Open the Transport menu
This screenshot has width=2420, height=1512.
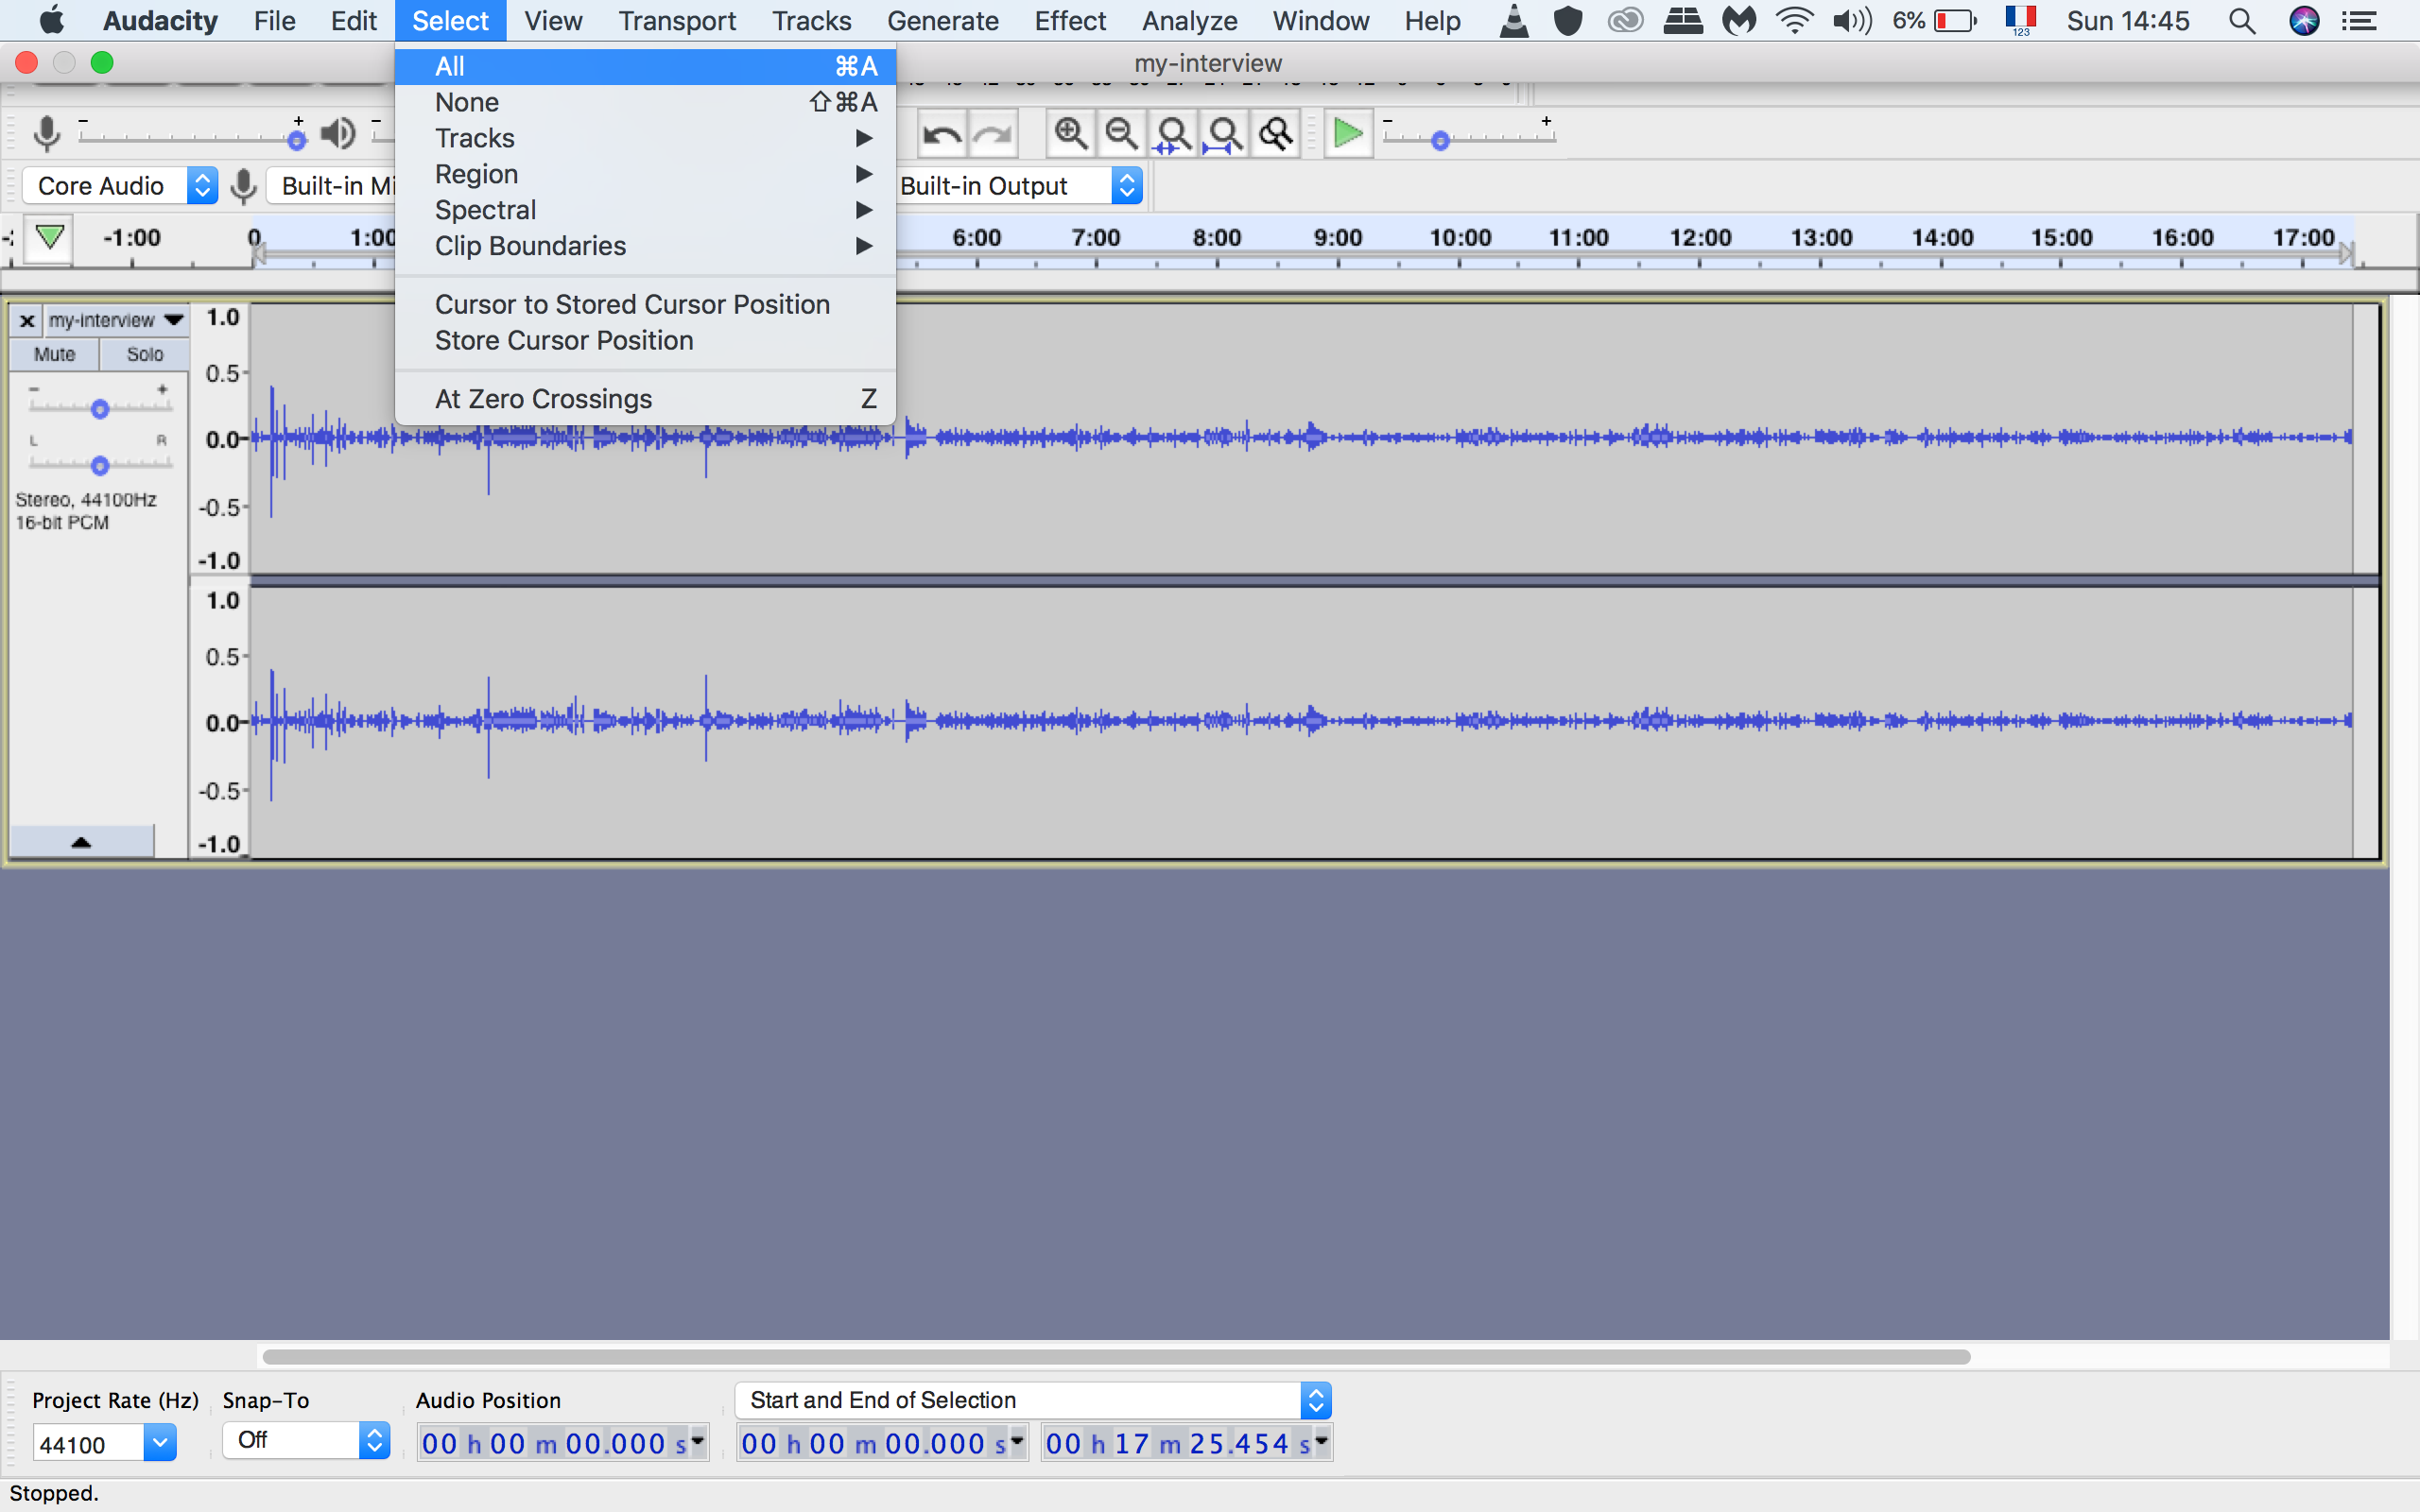point(677,21)
